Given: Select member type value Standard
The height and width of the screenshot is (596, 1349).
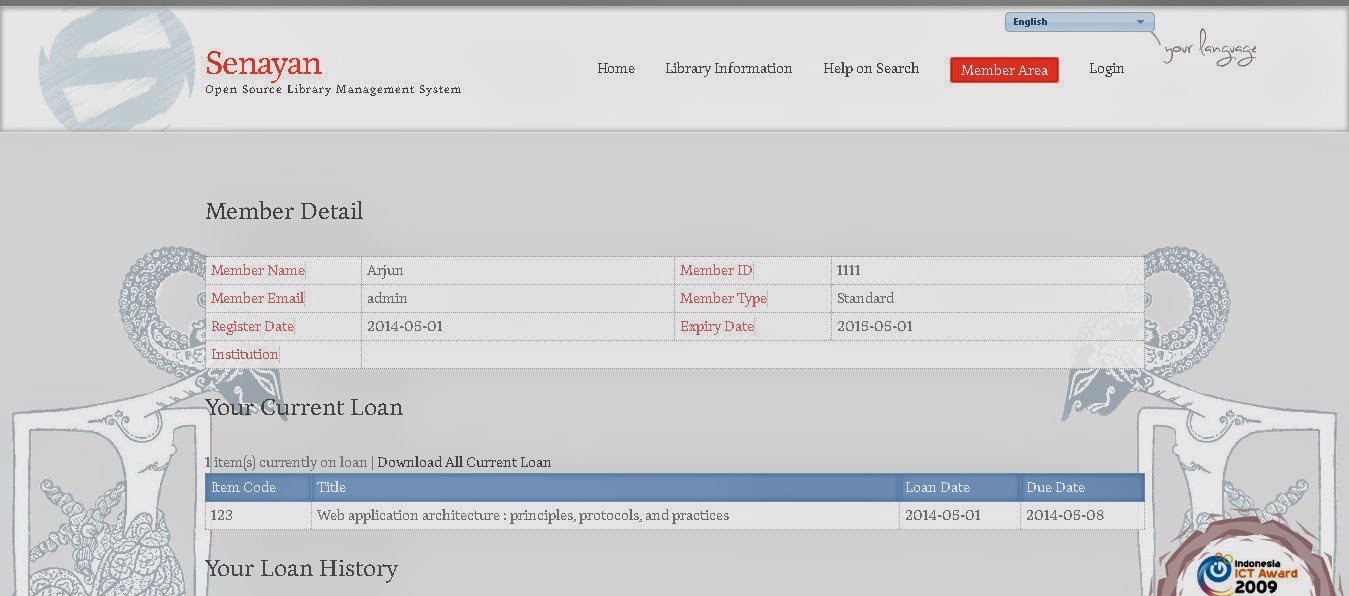Looking at the screenshot, I should (865, 298).
